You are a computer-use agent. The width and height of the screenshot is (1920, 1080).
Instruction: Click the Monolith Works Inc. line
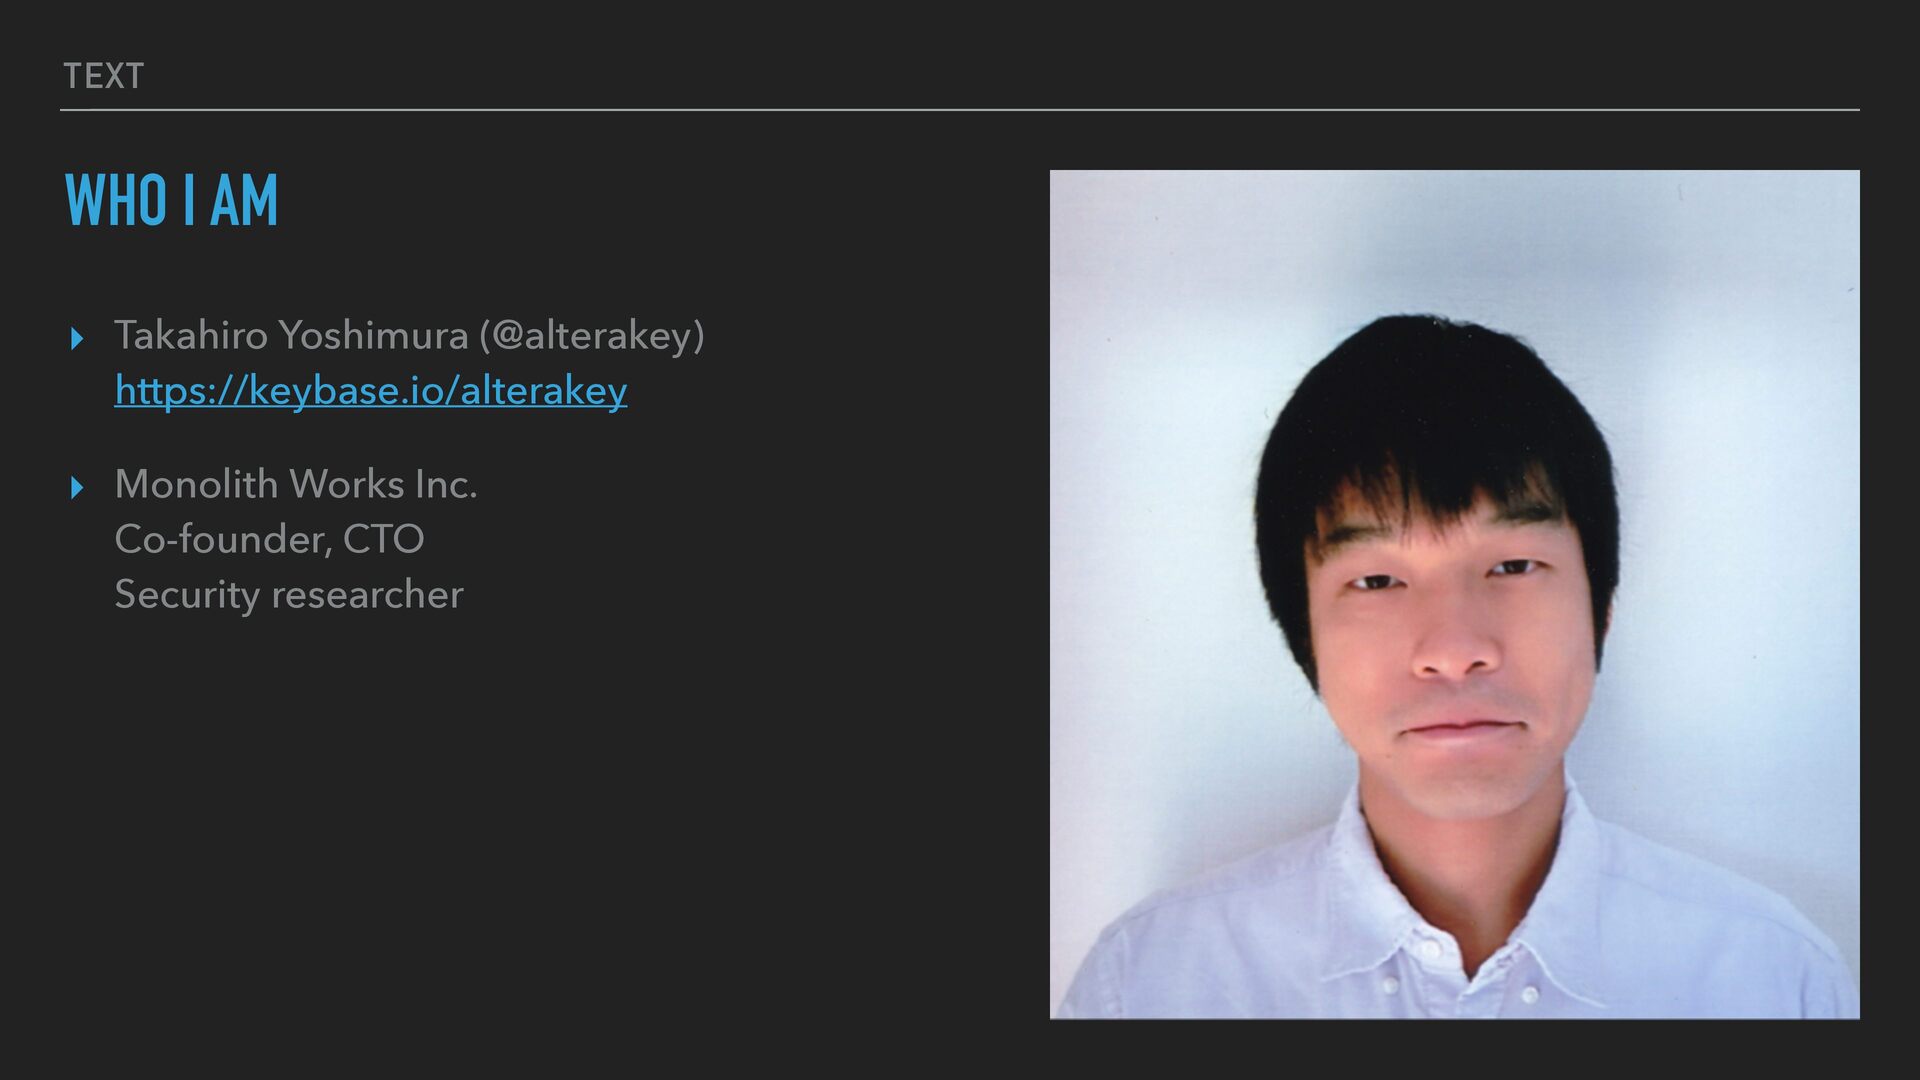point(296,484)
